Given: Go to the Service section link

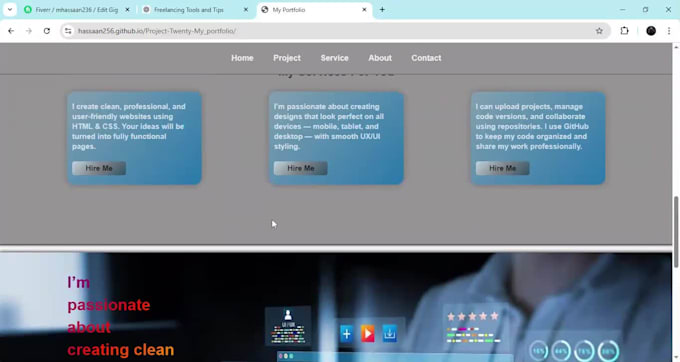Looking at the screenshot, I should (x=334, y=58).
